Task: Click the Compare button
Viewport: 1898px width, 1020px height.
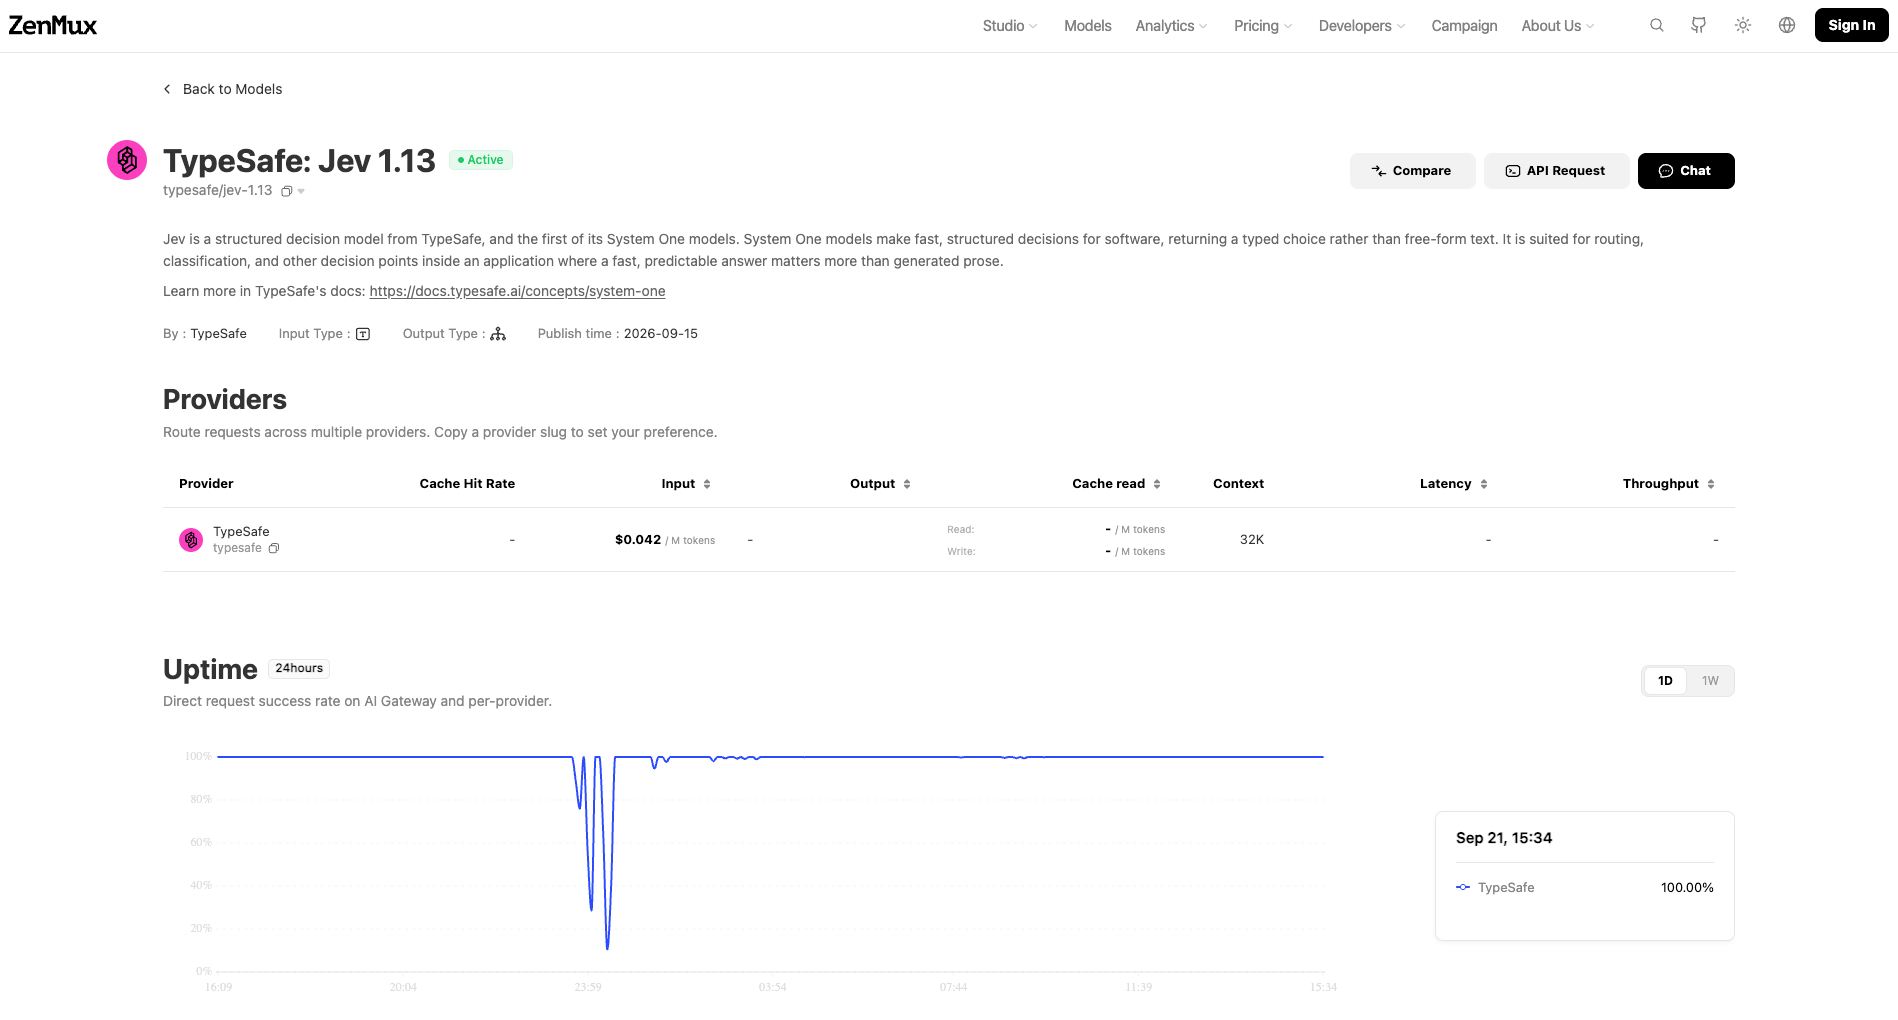Action: coord(1412,171)
